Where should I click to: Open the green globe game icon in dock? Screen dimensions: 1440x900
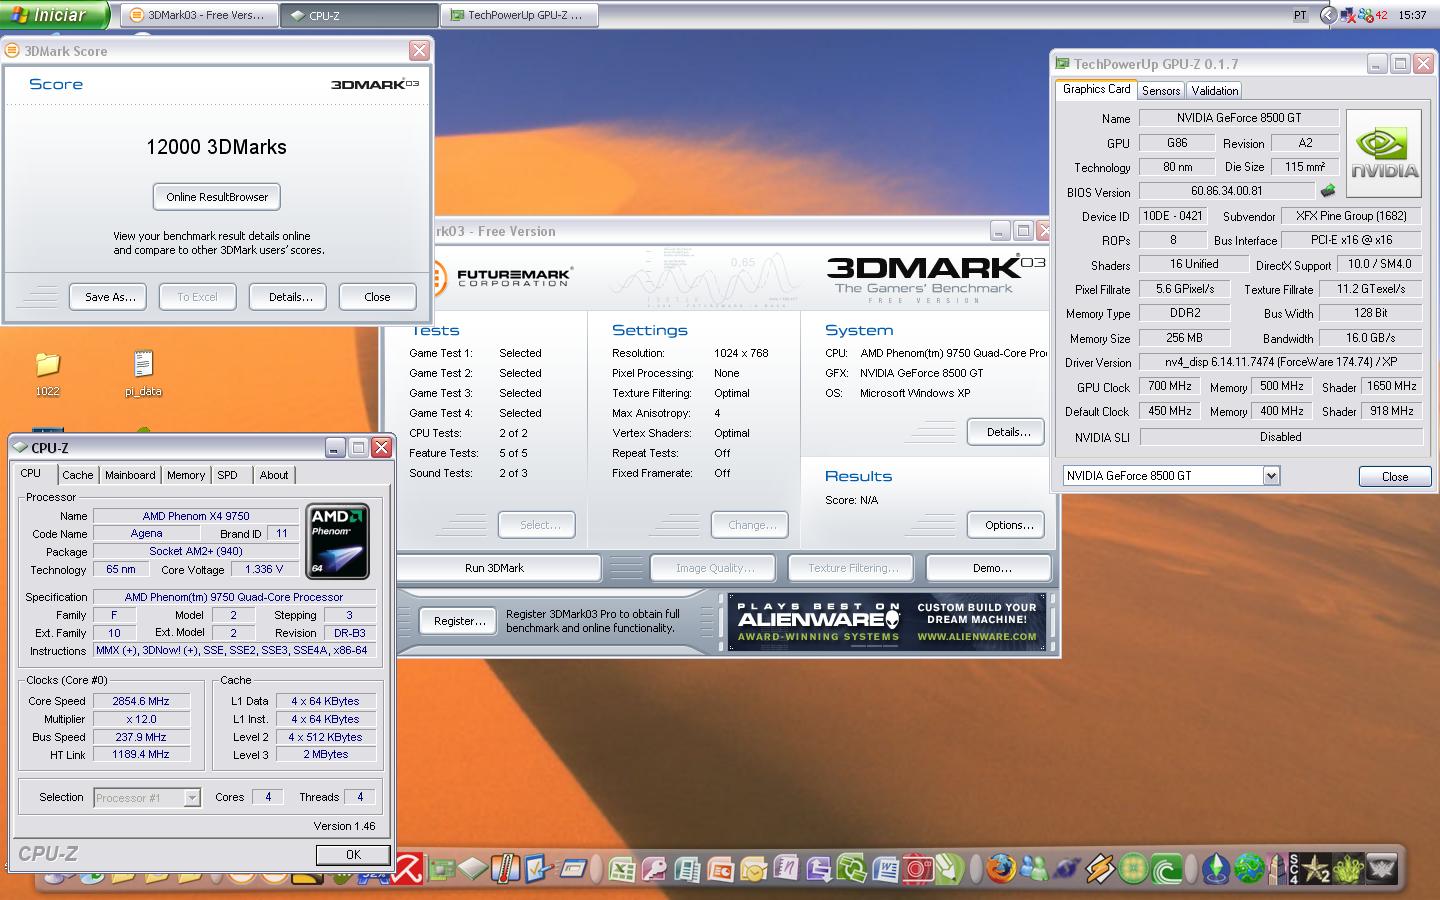pyautogui.click(x=1248, y=868)
